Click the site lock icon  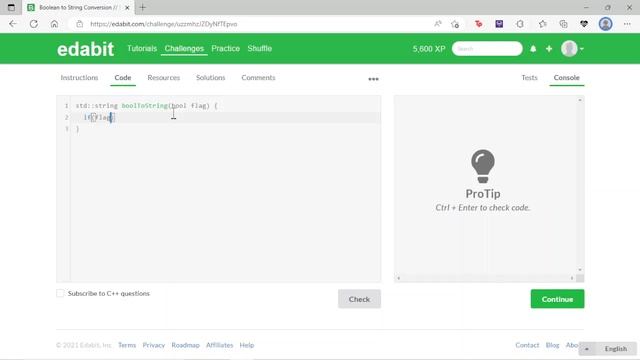click(x=80, y=24)
